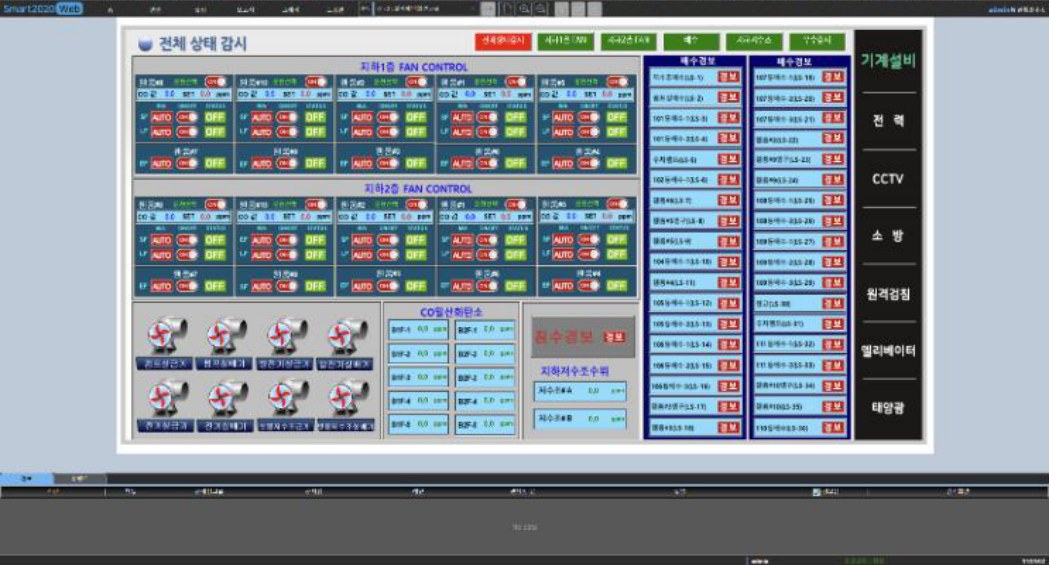
Task: Click the B1F-5 CO value field
Action: (x=418, y=424)
